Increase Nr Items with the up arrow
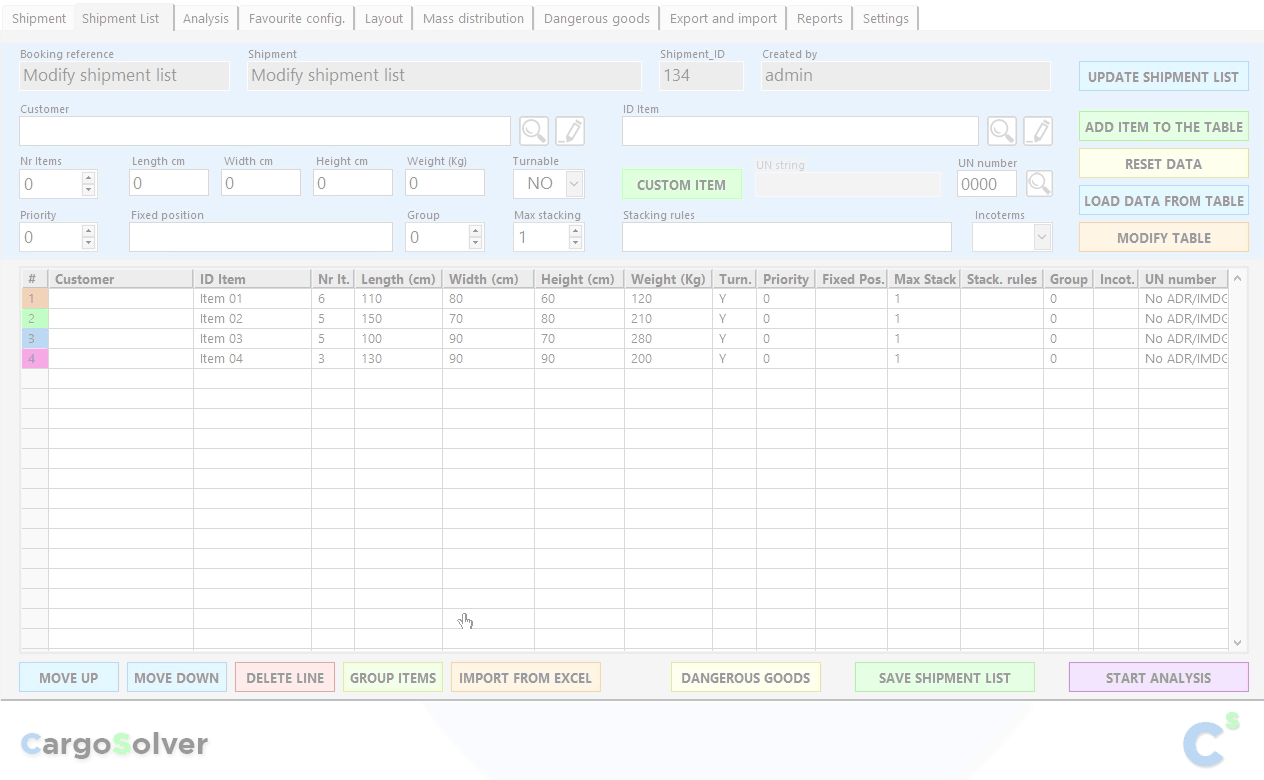Image resolution: width=1264 pixels, height=780 pixels. (x=88, y=177)
